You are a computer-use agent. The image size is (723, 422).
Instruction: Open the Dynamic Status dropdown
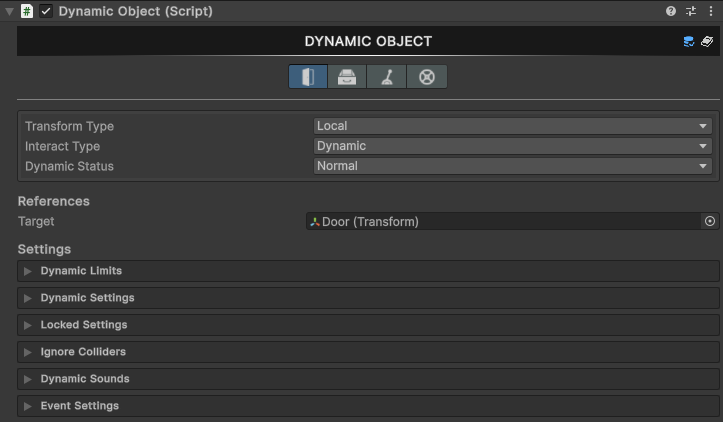(512, 166)
